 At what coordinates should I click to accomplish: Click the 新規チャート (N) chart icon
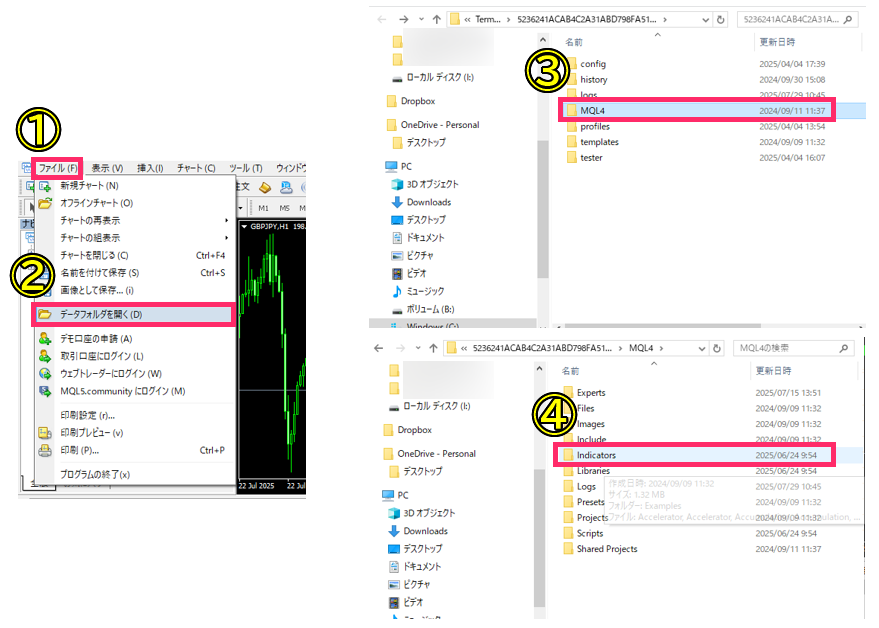(44, 186)
